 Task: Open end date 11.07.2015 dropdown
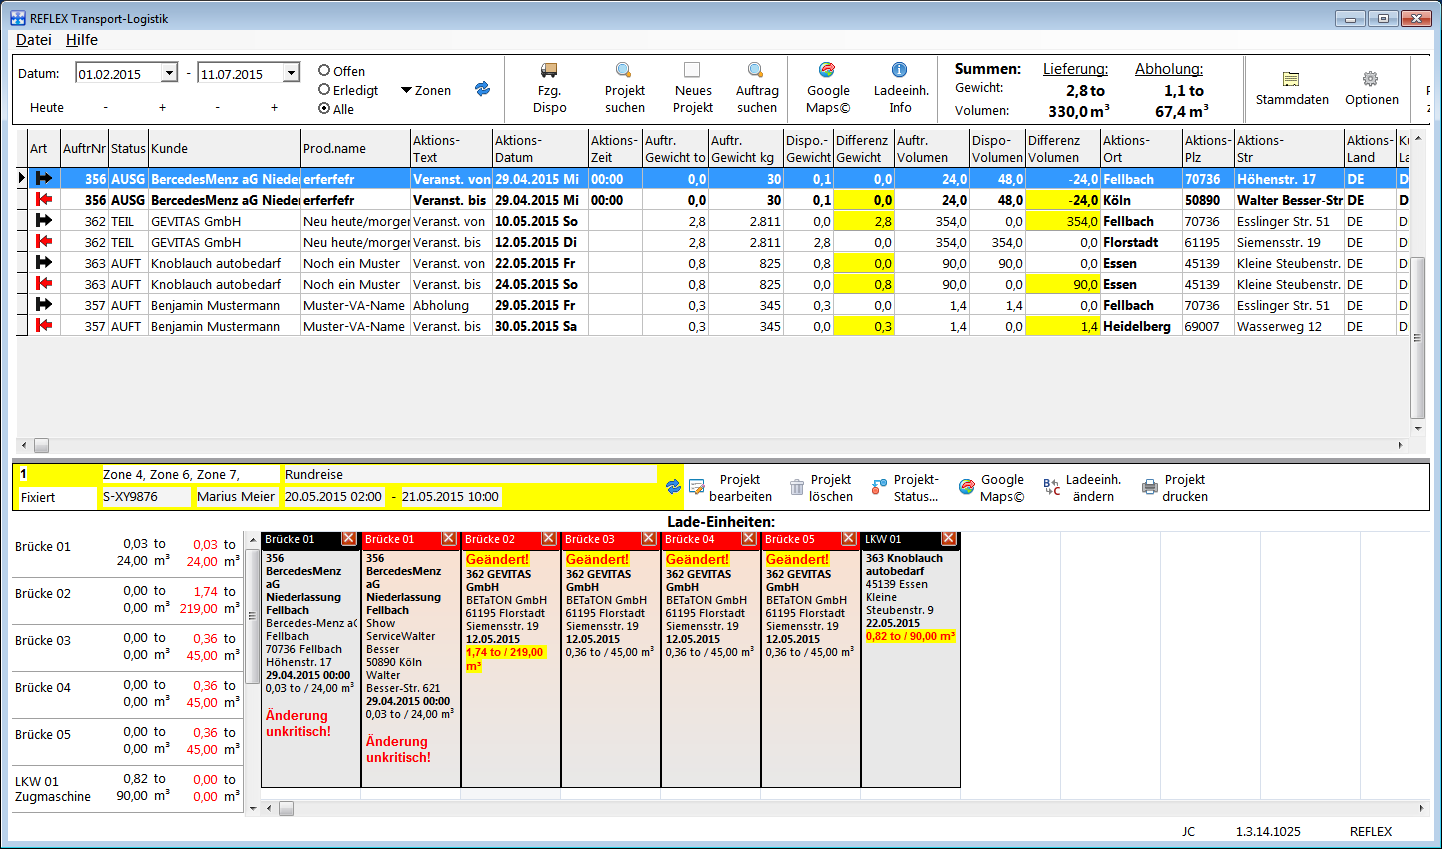291,73
